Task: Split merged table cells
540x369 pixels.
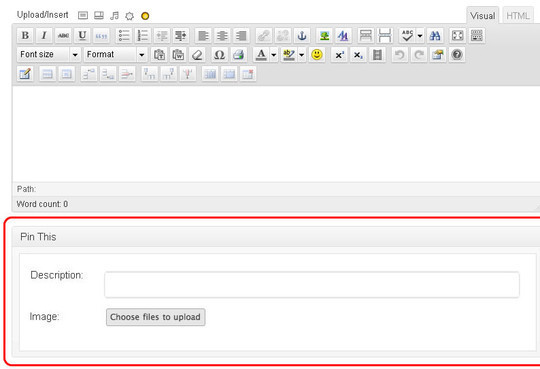Action: 210,74
